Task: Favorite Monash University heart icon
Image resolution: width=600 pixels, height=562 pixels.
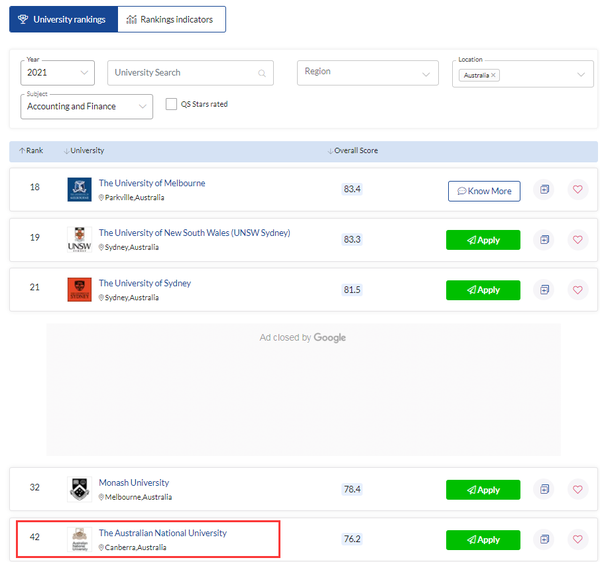Action: [x=577, y=489]
